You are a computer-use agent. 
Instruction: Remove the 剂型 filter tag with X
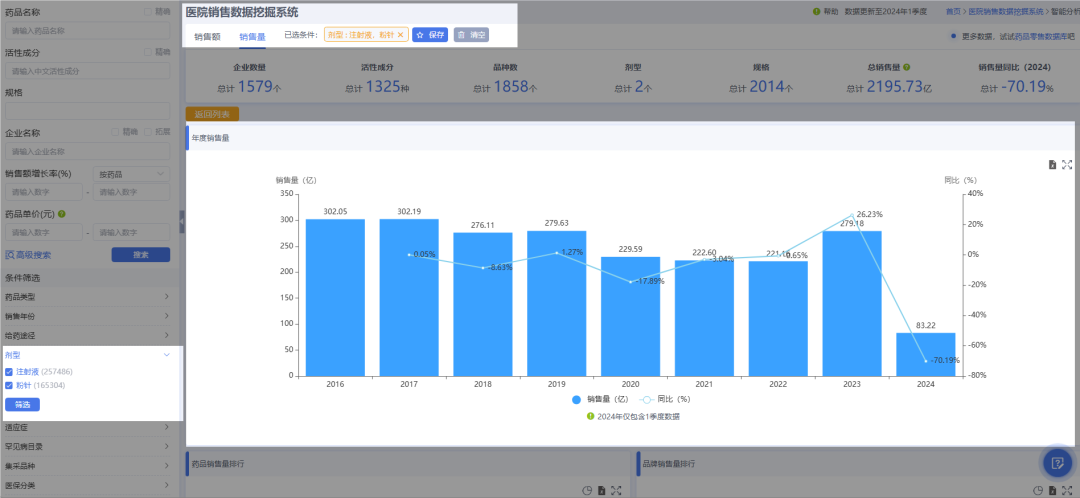400,34
